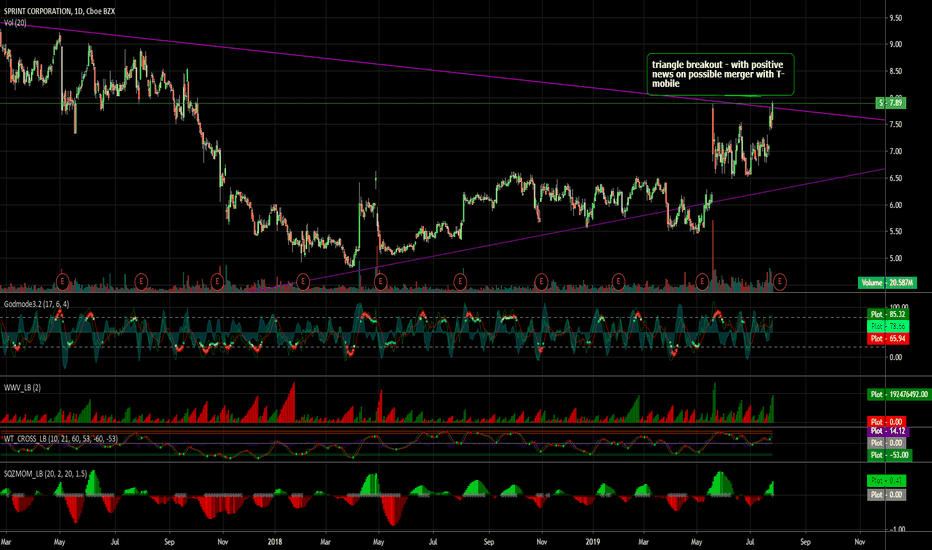
Task: Click the 9.50 price axis tick
Action: coord(895,18)
